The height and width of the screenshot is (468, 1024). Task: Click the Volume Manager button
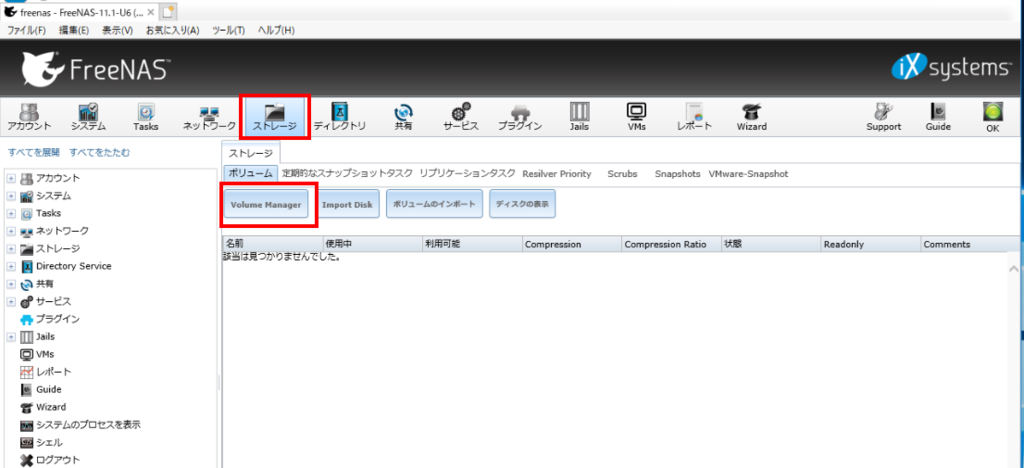click(266, 204)
